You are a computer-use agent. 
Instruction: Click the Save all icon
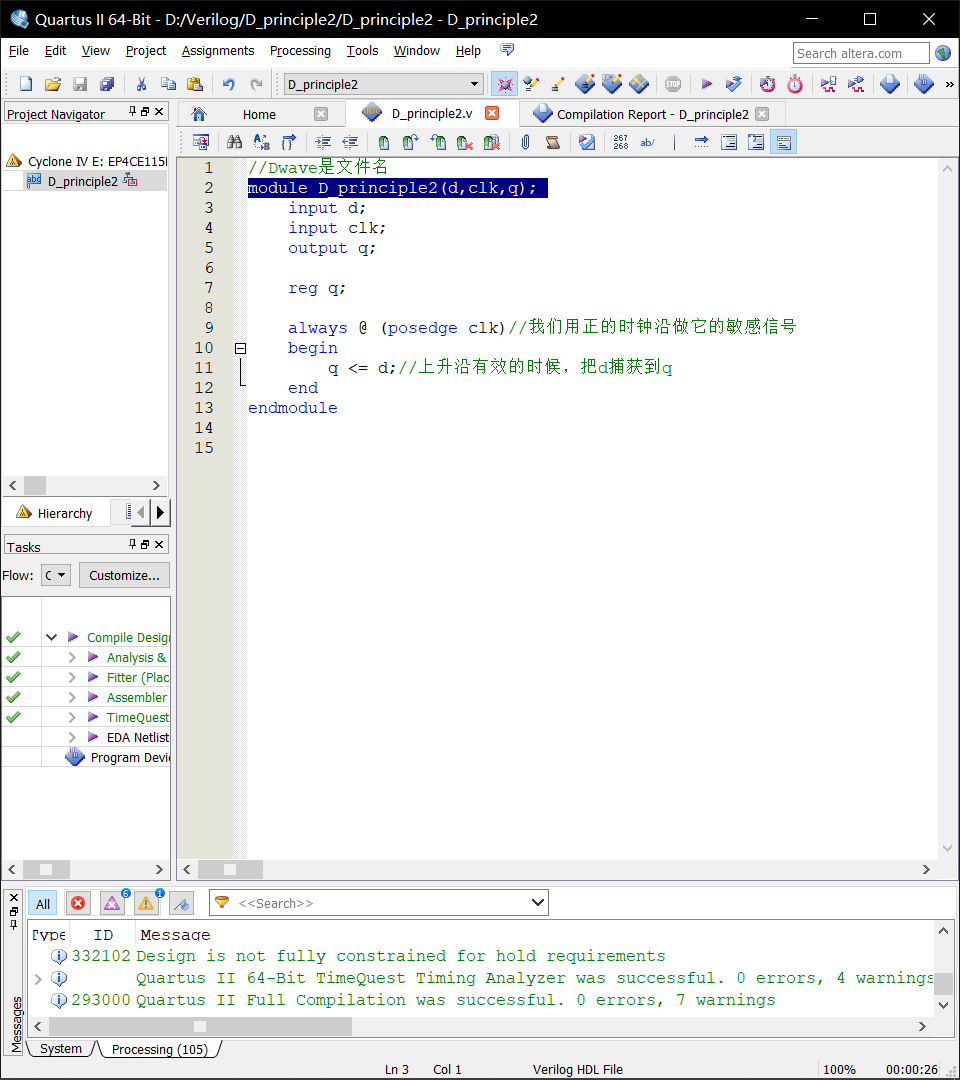tap(107, 84)
